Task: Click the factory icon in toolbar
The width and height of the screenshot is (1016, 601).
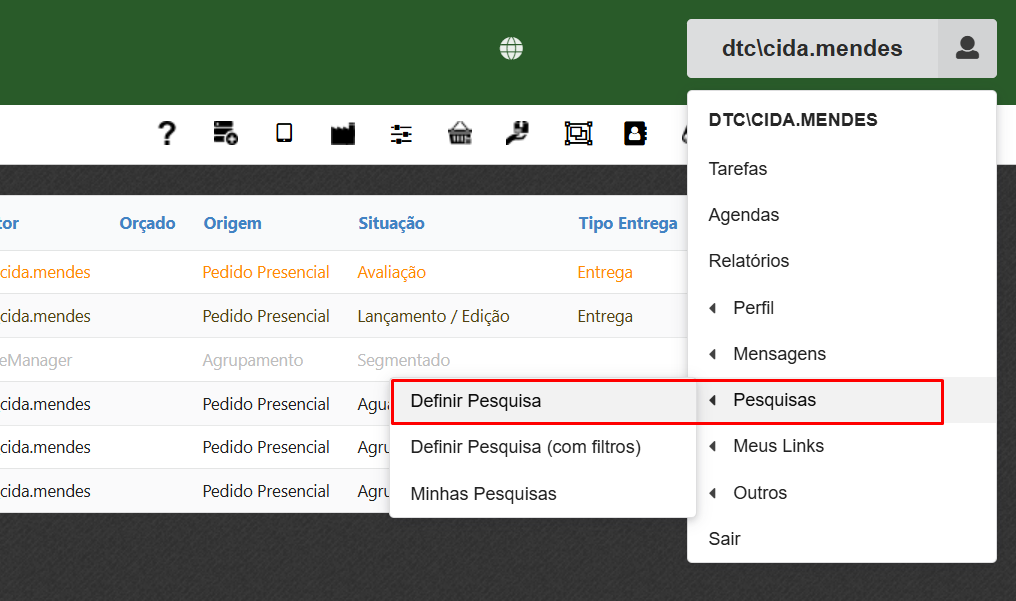Action: coord(343,133)
